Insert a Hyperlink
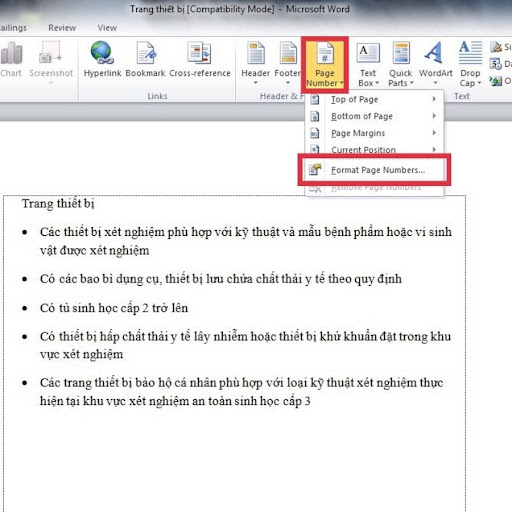 (x=102, y=59)
